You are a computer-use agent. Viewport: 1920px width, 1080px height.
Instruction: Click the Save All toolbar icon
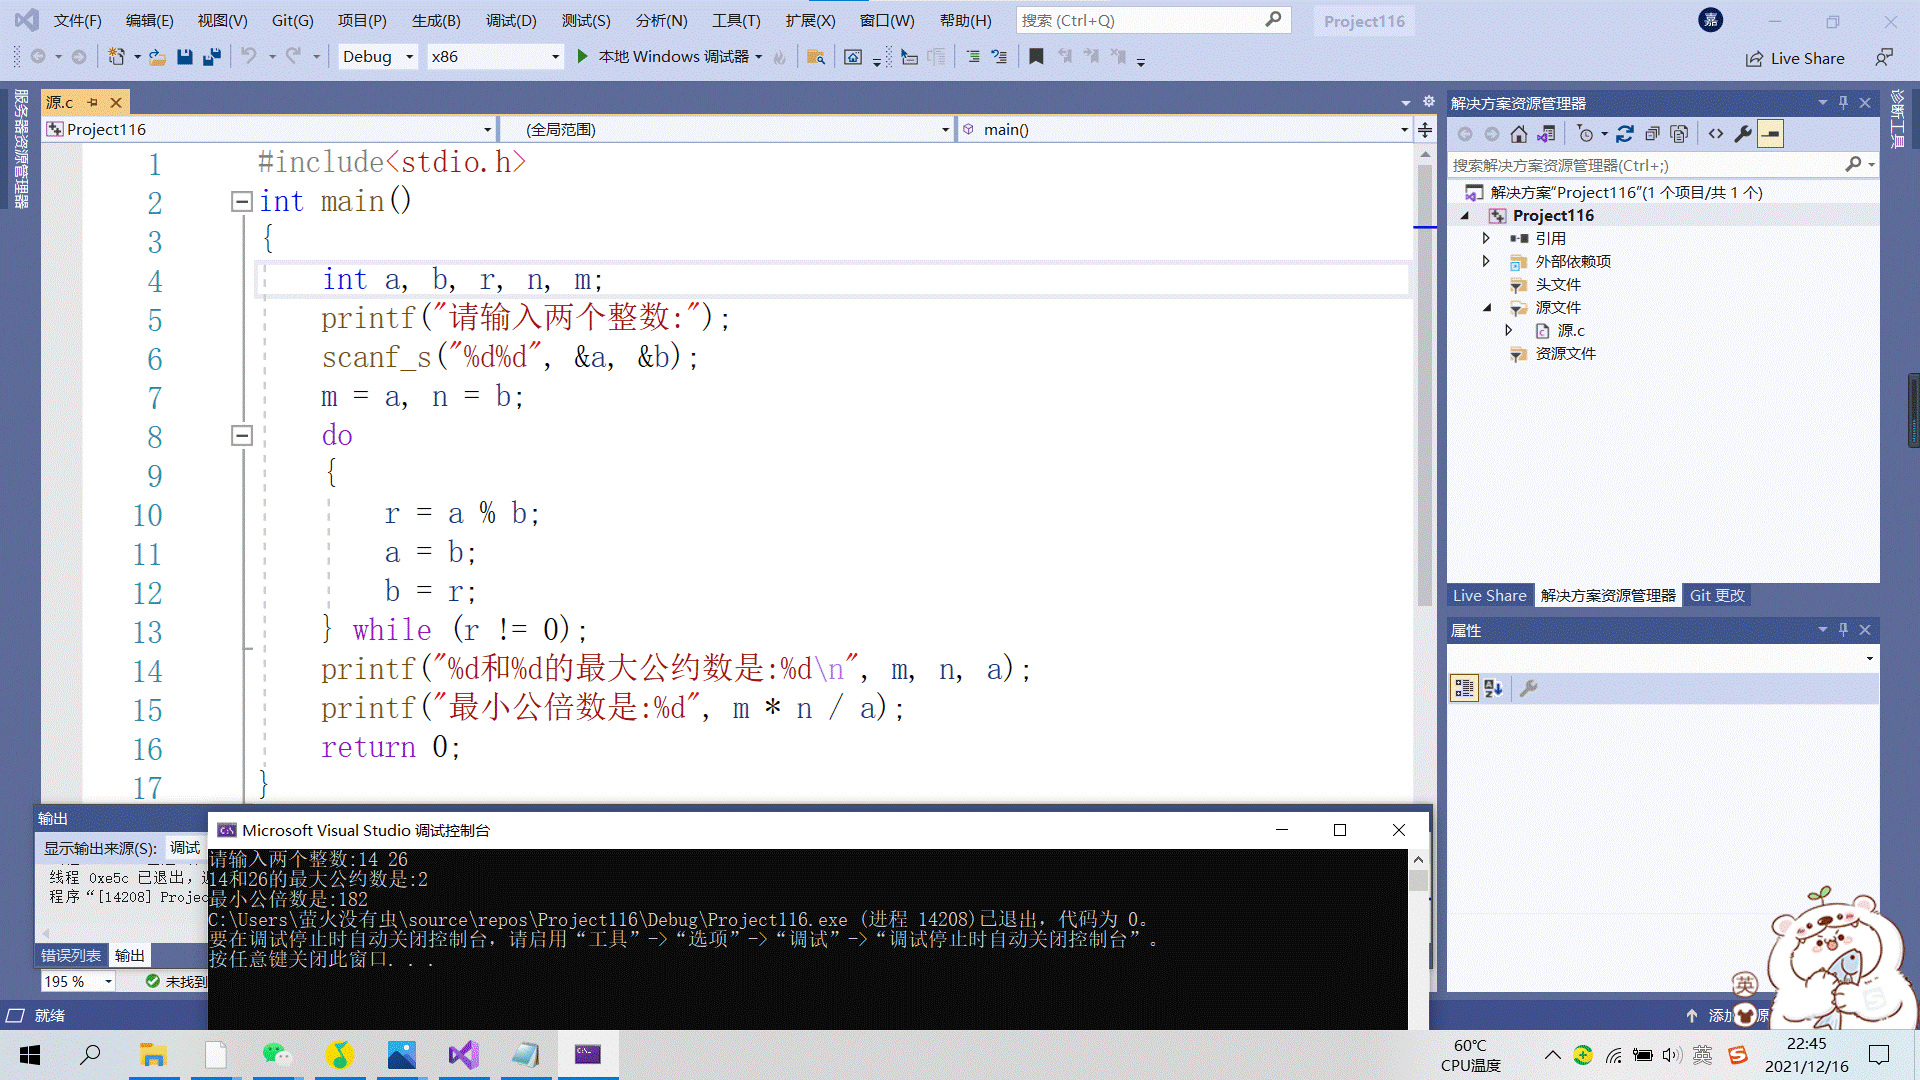(212, 57)
